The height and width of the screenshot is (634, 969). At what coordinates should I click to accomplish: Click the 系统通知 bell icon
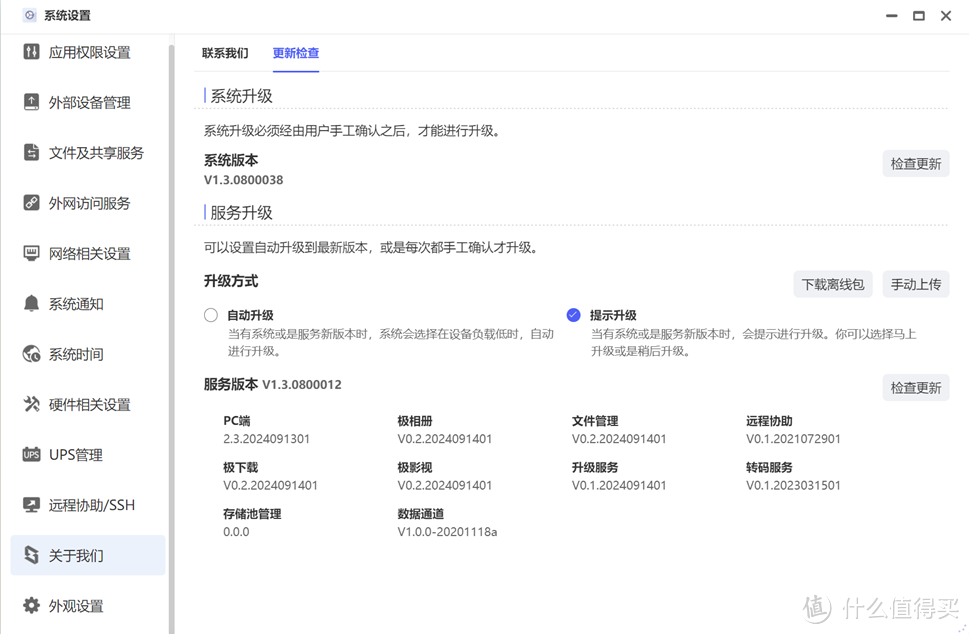30,304
